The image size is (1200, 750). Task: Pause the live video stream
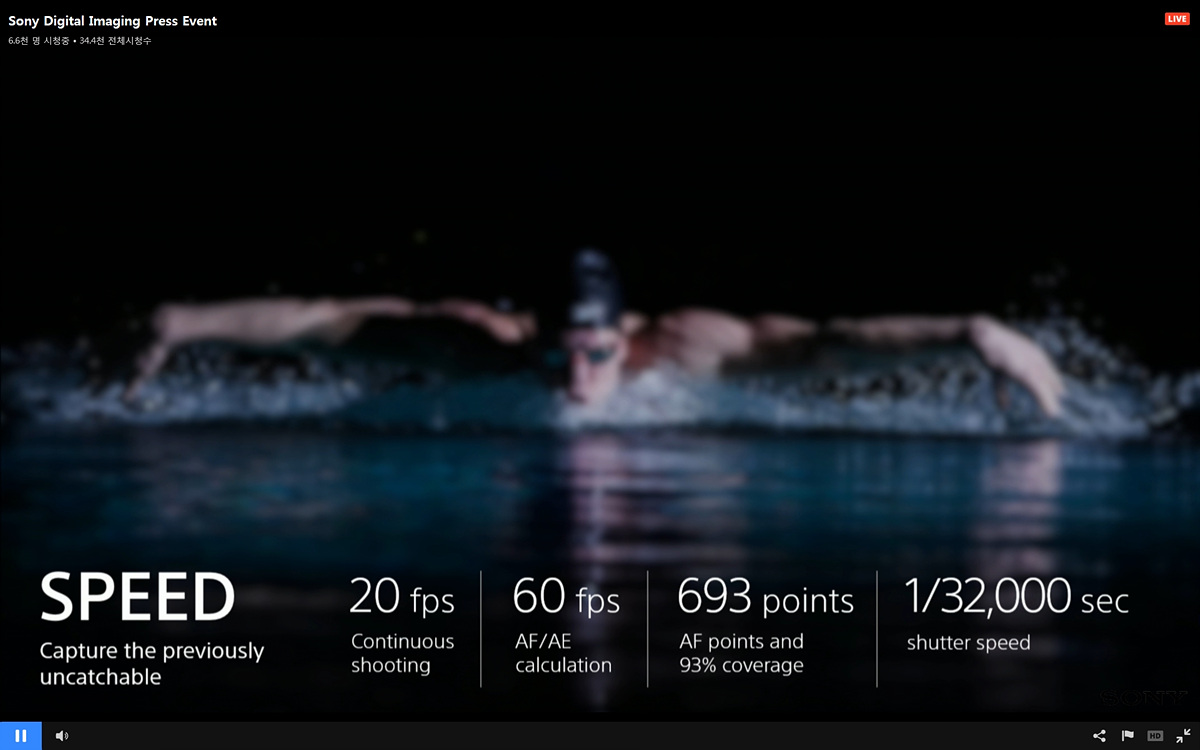pos(20,736)
